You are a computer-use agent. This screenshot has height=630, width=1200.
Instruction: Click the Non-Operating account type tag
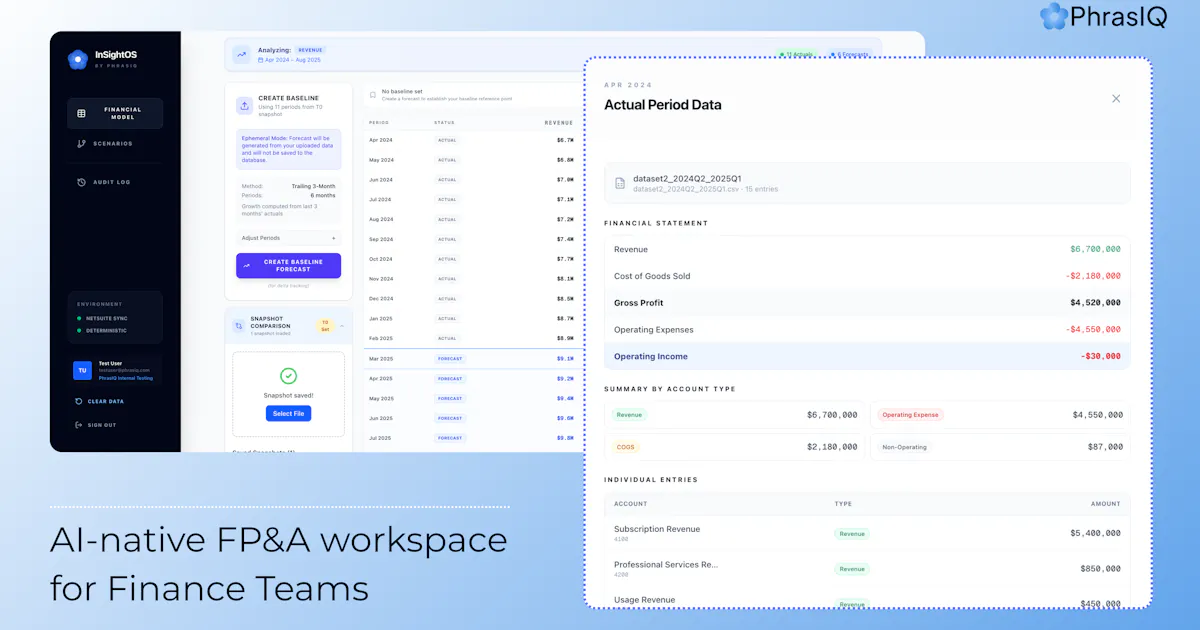[x=905, y=447]
